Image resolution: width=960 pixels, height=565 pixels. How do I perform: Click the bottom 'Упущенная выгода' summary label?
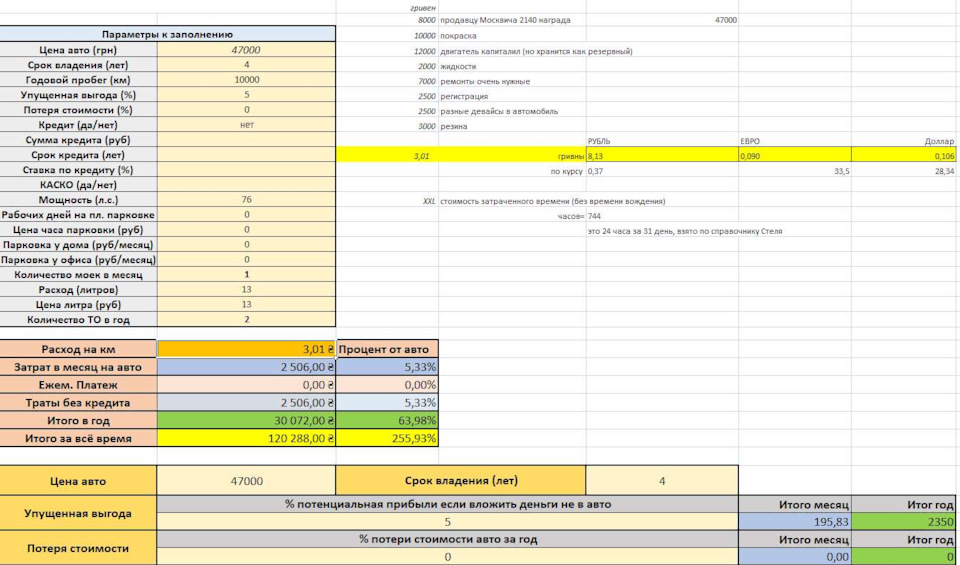tap(78, 513)
